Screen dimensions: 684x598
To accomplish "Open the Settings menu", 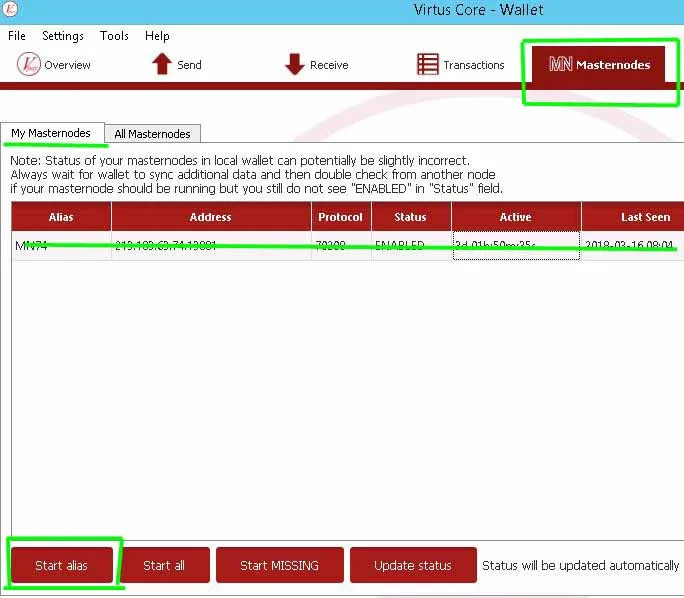I will 63,36.
